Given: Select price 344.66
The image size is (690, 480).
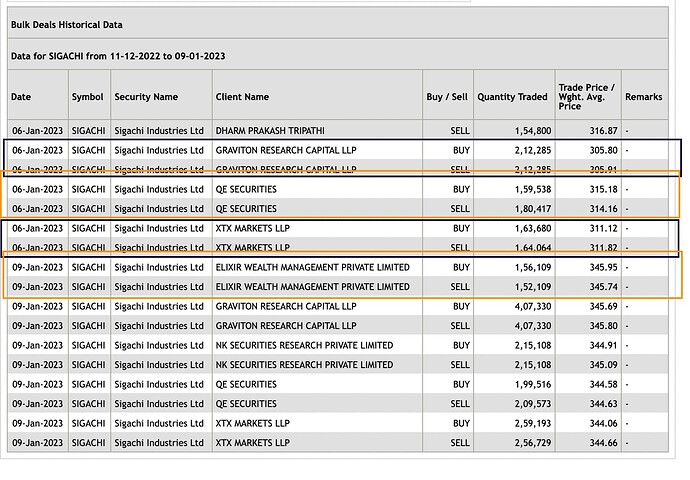Looking at the screenshot, I should [603, 443].
